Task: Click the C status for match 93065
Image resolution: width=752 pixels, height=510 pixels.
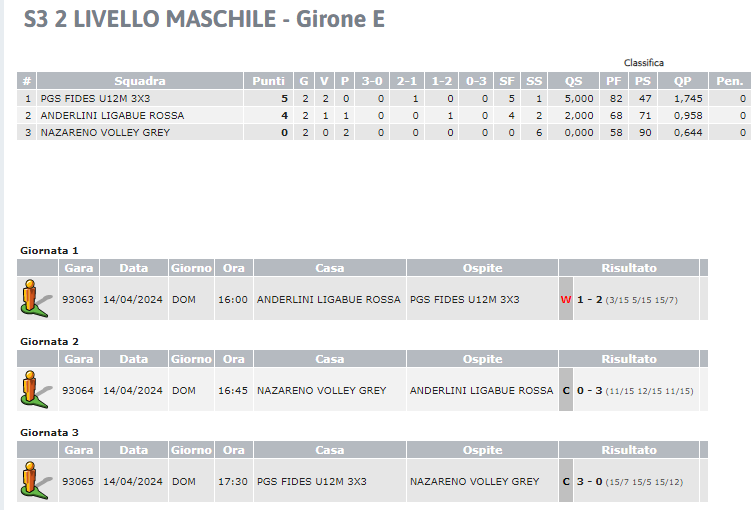Action: (566, 482)
